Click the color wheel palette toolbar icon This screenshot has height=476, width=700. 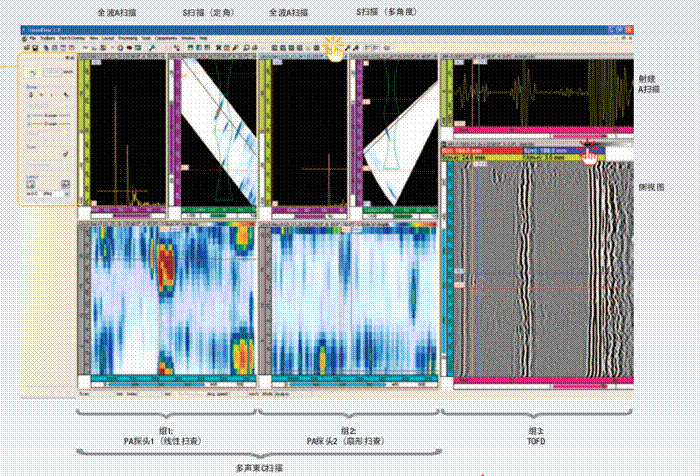coord(120,47)
